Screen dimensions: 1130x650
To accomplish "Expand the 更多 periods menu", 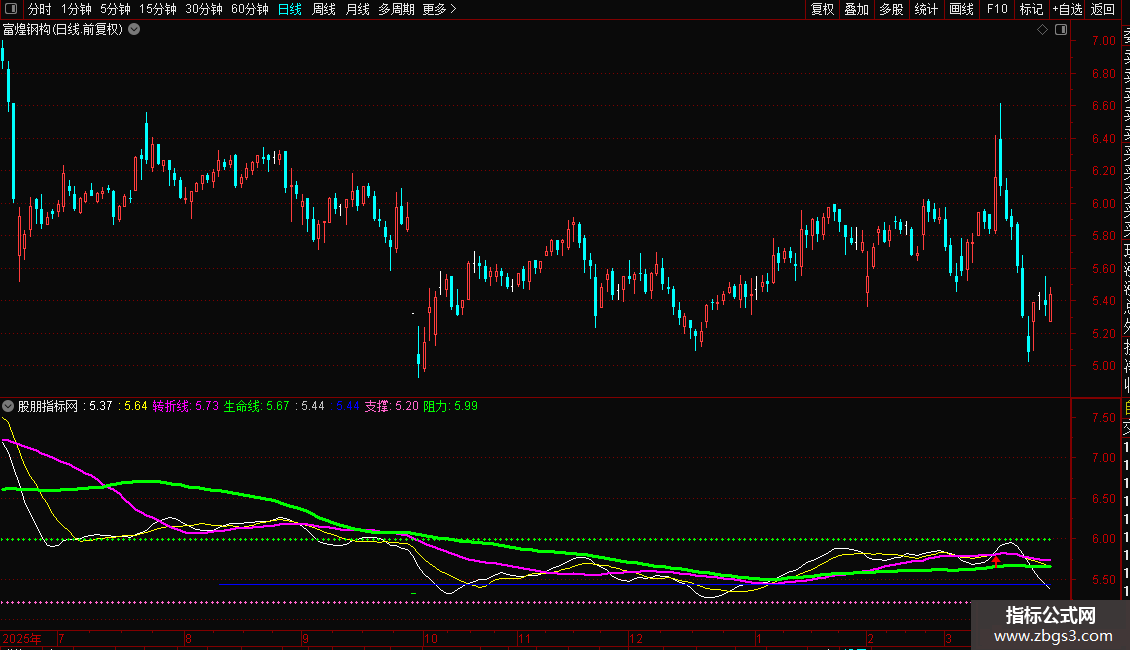I will coord(440,9).
